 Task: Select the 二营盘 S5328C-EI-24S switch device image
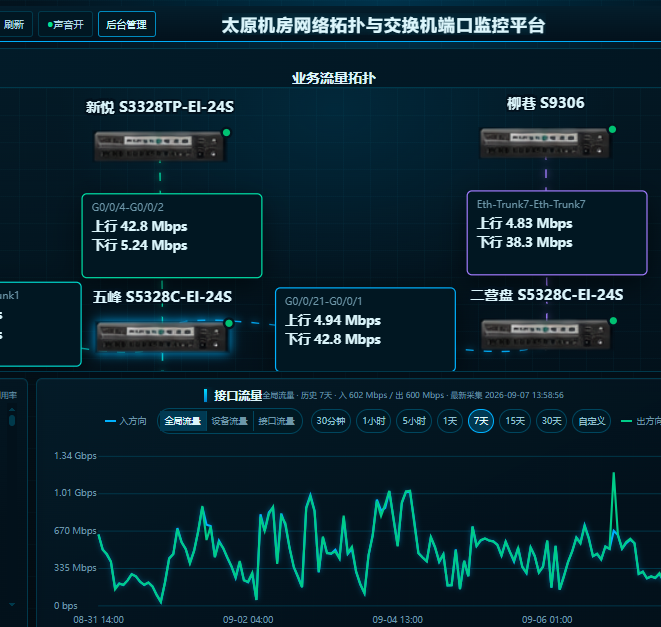546,334
